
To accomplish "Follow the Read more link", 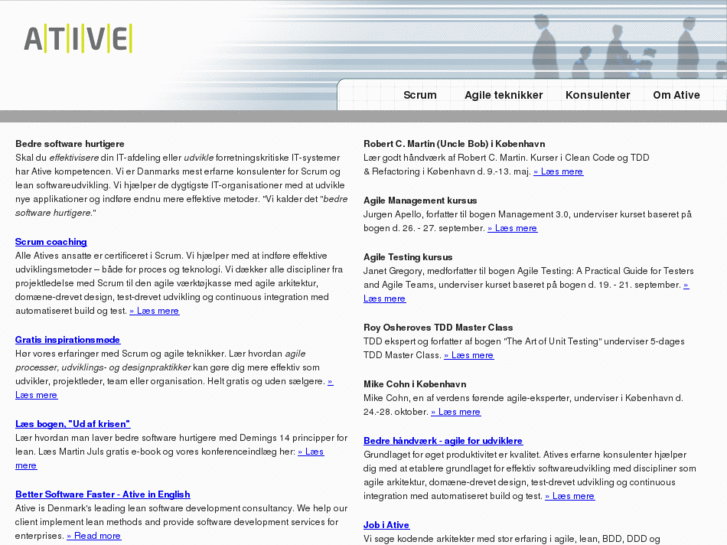I will (x=94, y=536).
